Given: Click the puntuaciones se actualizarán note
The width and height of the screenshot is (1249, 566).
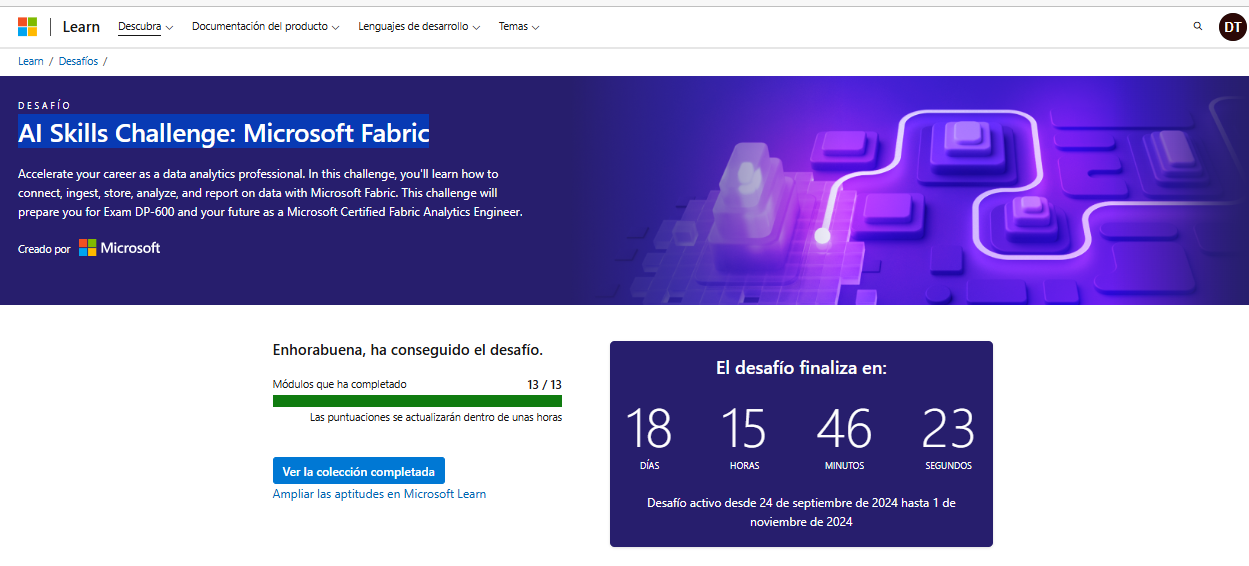Looking at the screenshot, I should pos(436,417).
